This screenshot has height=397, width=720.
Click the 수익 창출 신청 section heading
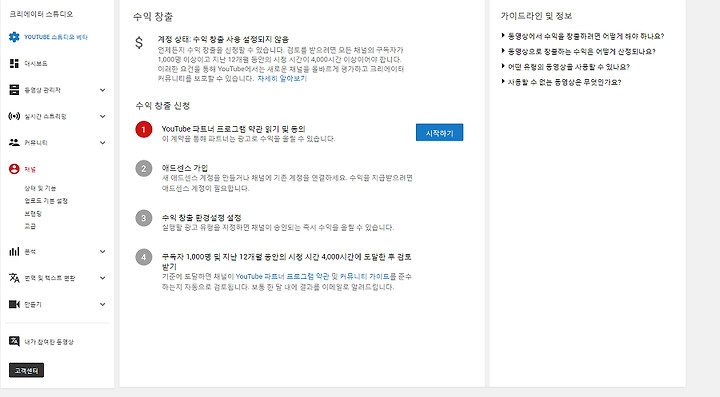pos(163,106)
